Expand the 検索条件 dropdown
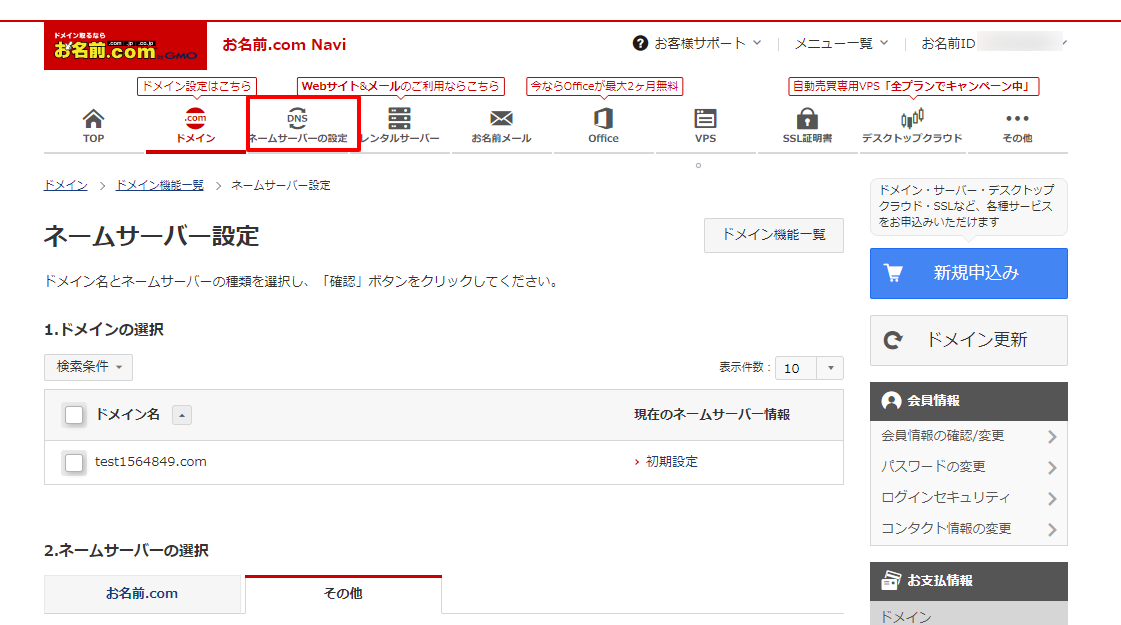 point(89,367)
